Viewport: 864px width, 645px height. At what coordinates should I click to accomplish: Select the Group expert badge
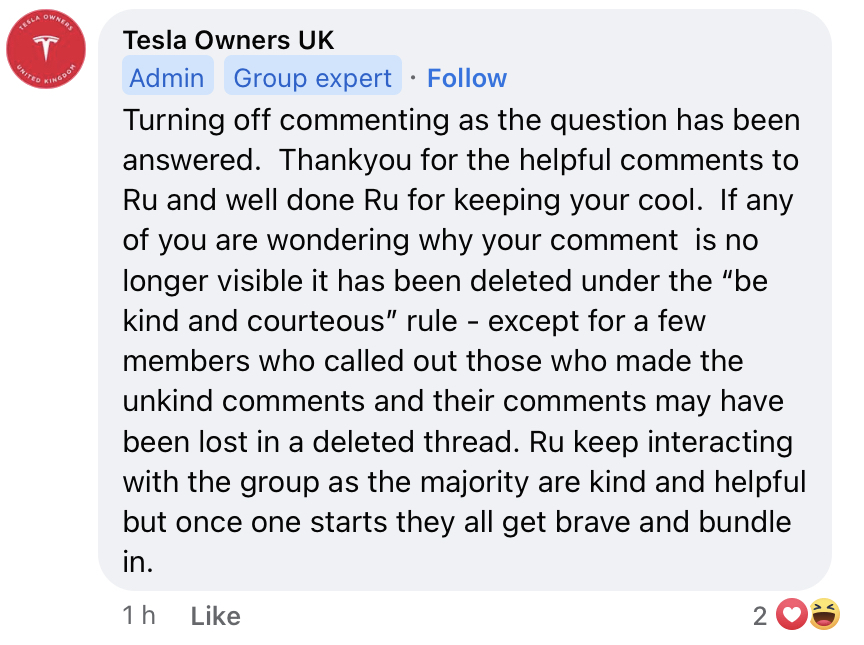click(312, 78)
